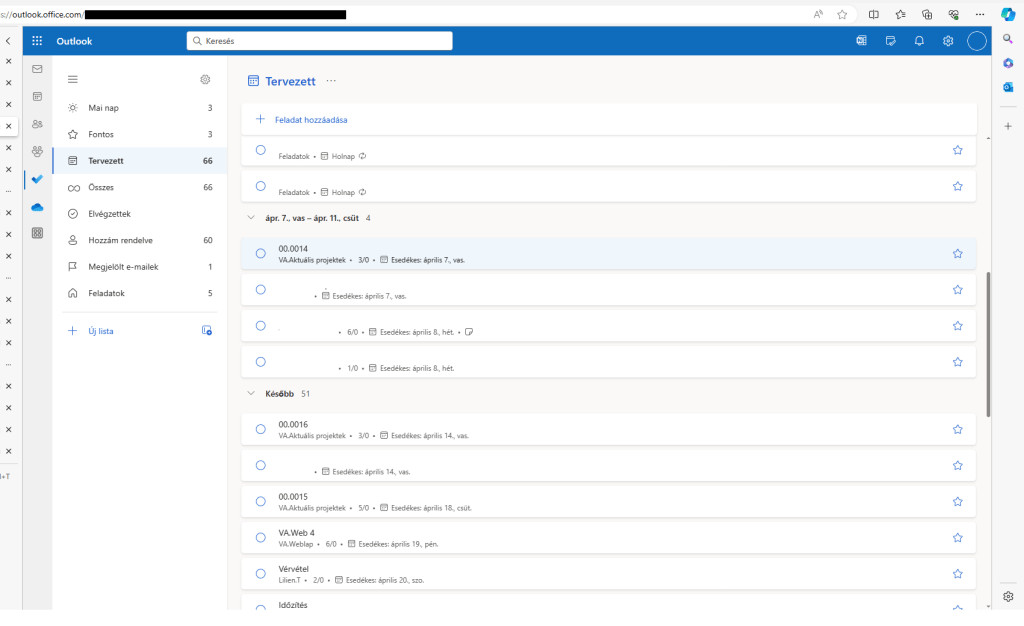The image size is (1024, 626).
Task: Mark task 00.0014 as important with star
Action: click(957, 254)
